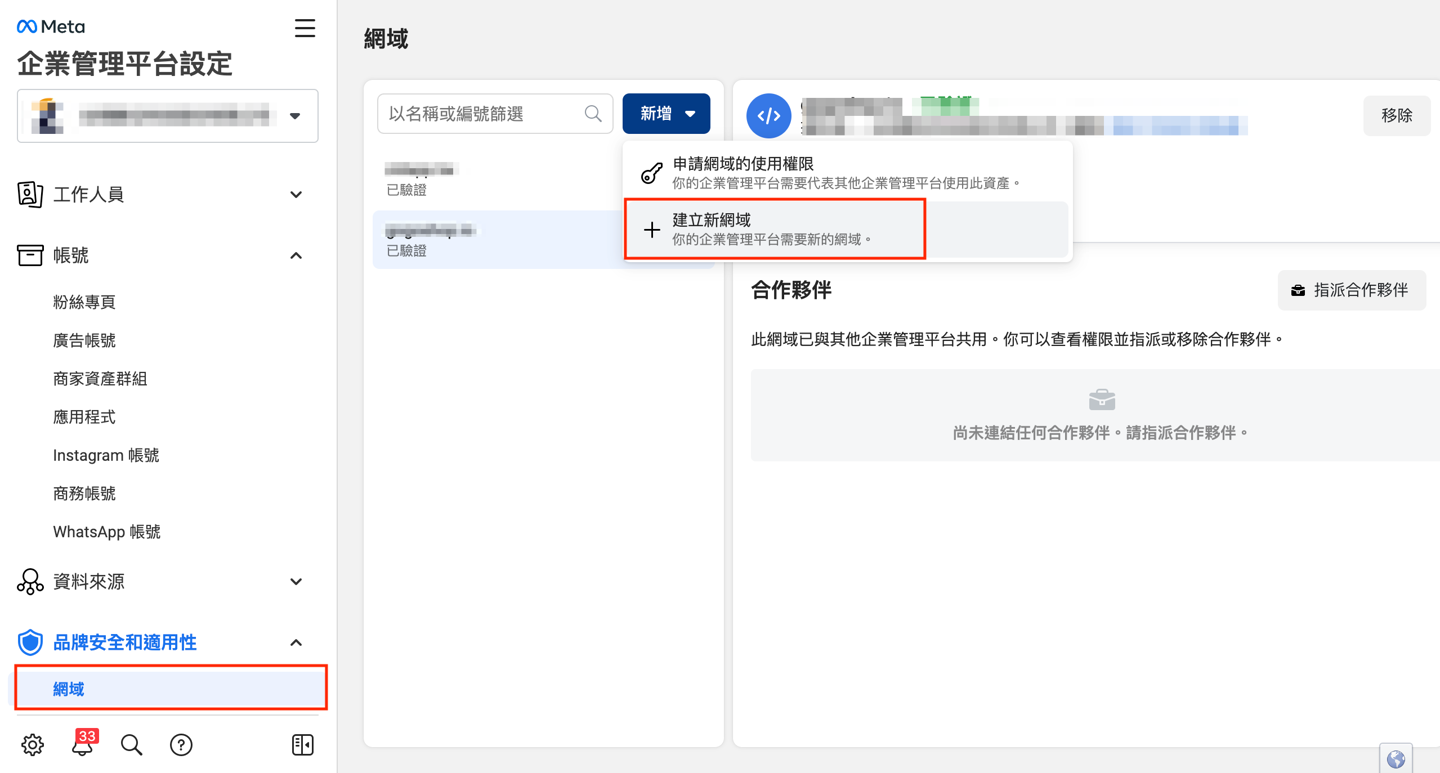Image resolution: width=1440 pixels, height=773 pixels.
Task: Click the 移除 button
Action: coord(1397,116)
